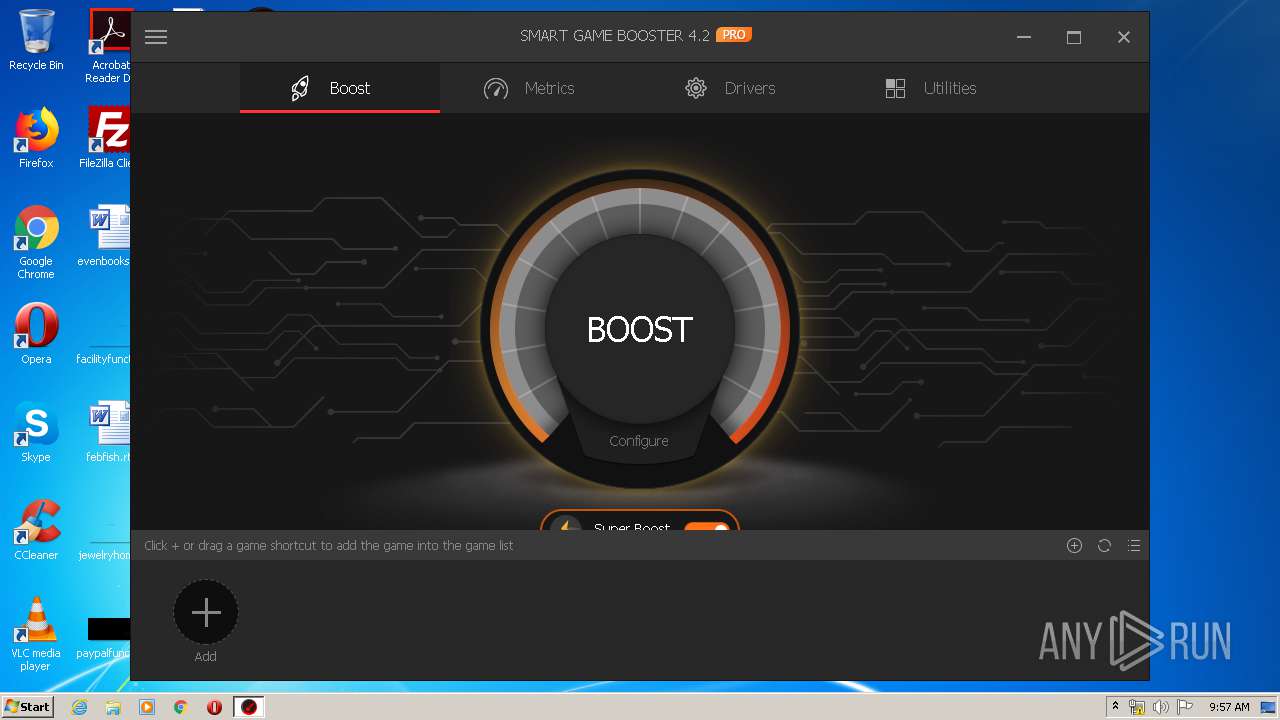Viewport: 1280px width, 720px height.
Task: Click the large BOOST button
Action: point(640,329)
